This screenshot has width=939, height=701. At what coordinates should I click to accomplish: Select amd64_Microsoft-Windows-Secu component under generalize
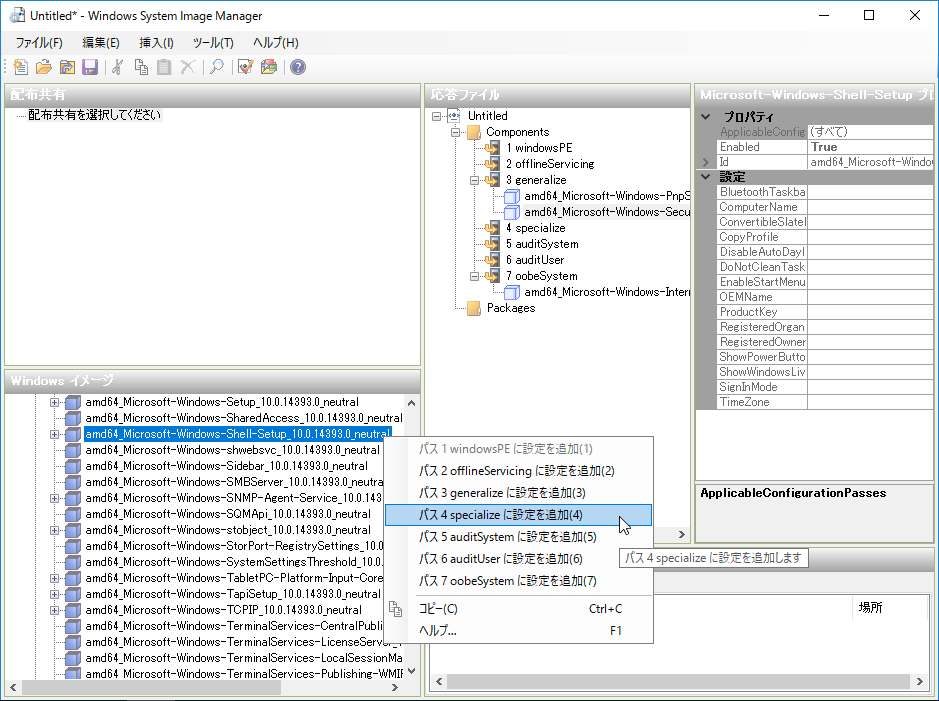(607, 212)
